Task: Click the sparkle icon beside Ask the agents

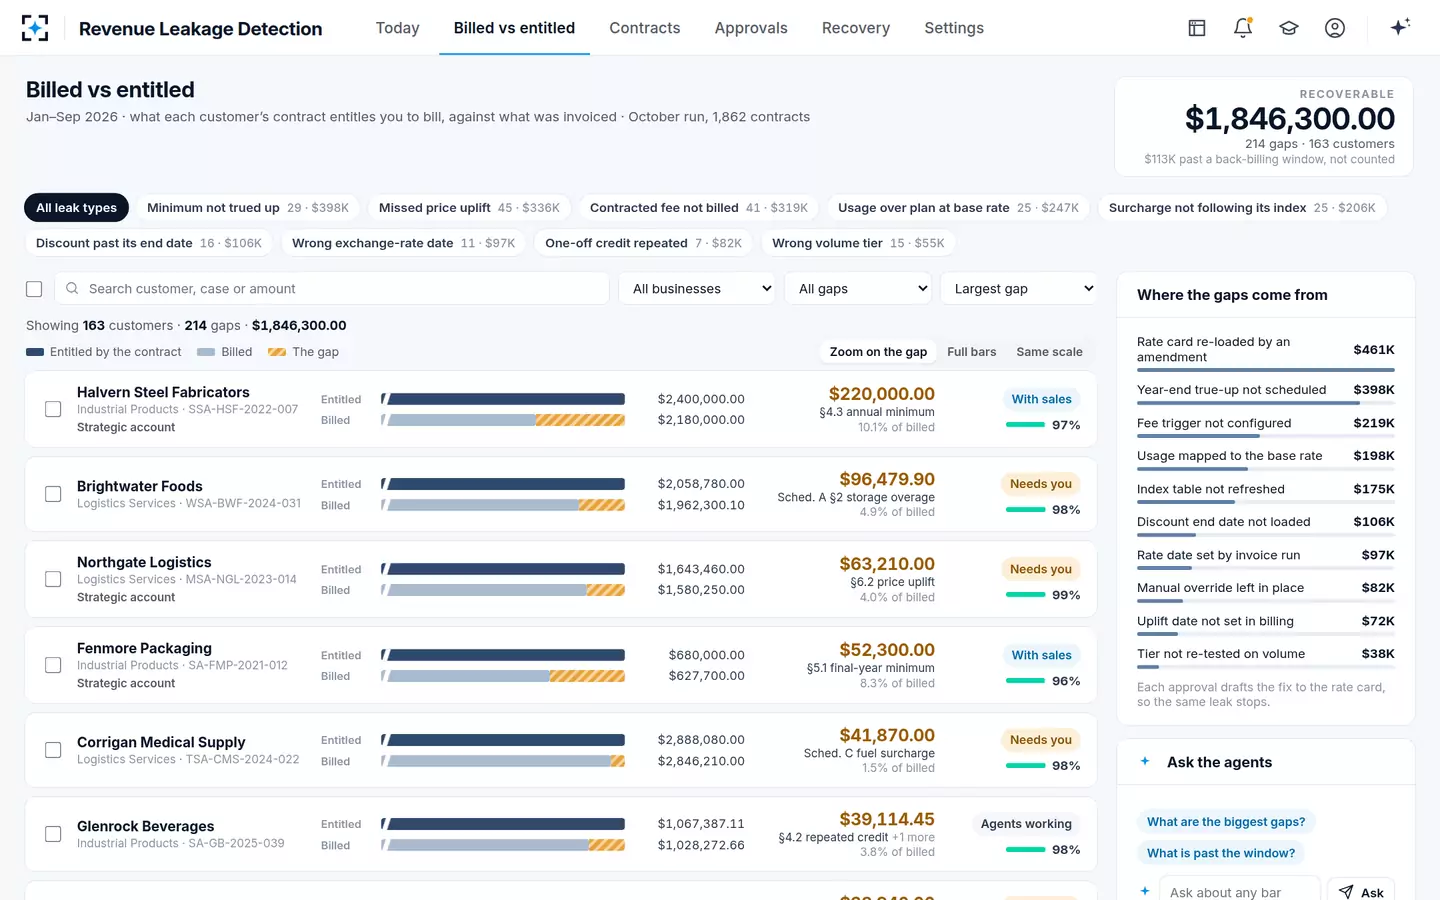Action: [x=1145, y=761]
